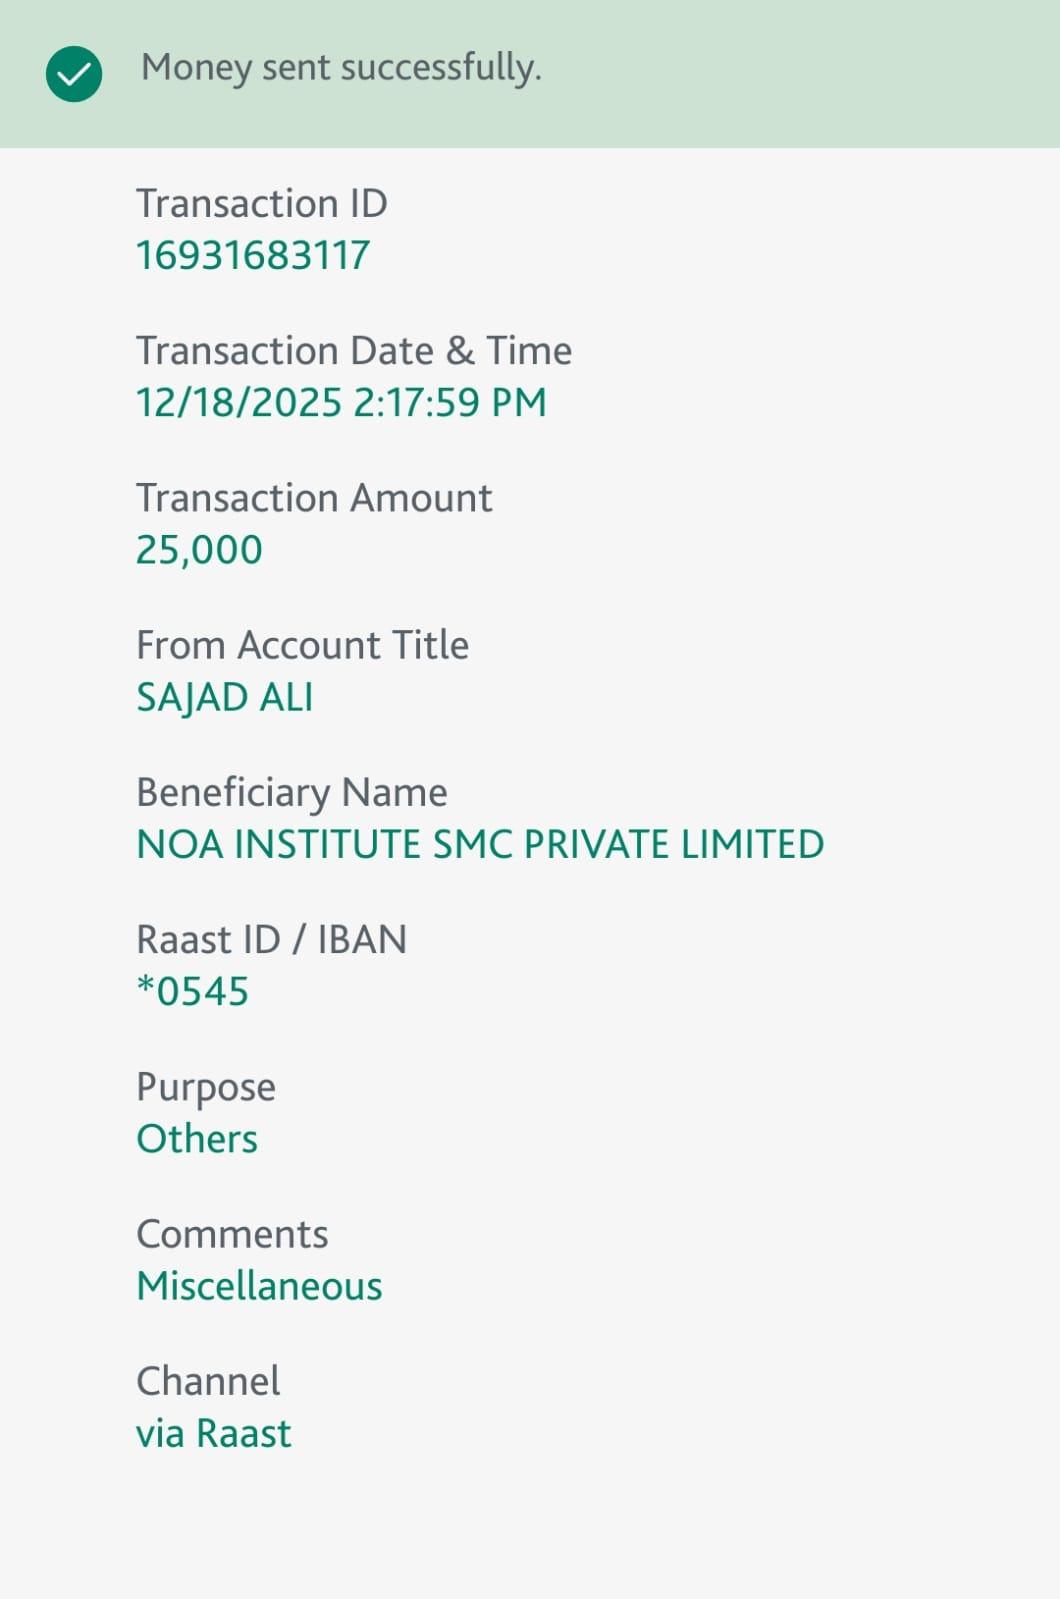Click the Purpose label
Screen dimensions: 1060x1599
click(x=206, y=1087)
